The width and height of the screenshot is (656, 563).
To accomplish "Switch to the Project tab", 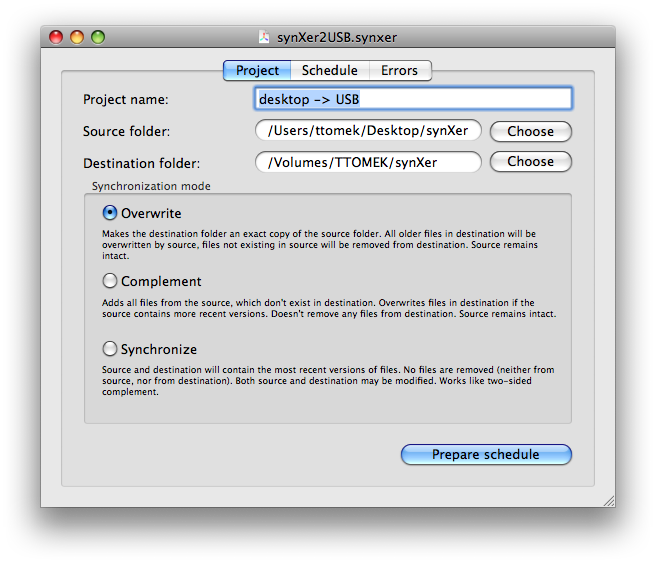I will pyautogui.click(x=257, y=70).
